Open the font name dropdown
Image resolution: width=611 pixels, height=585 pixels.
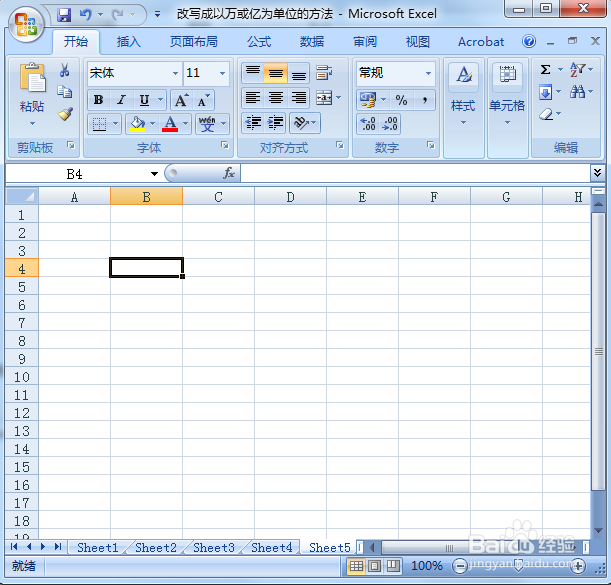pos(175,73)
